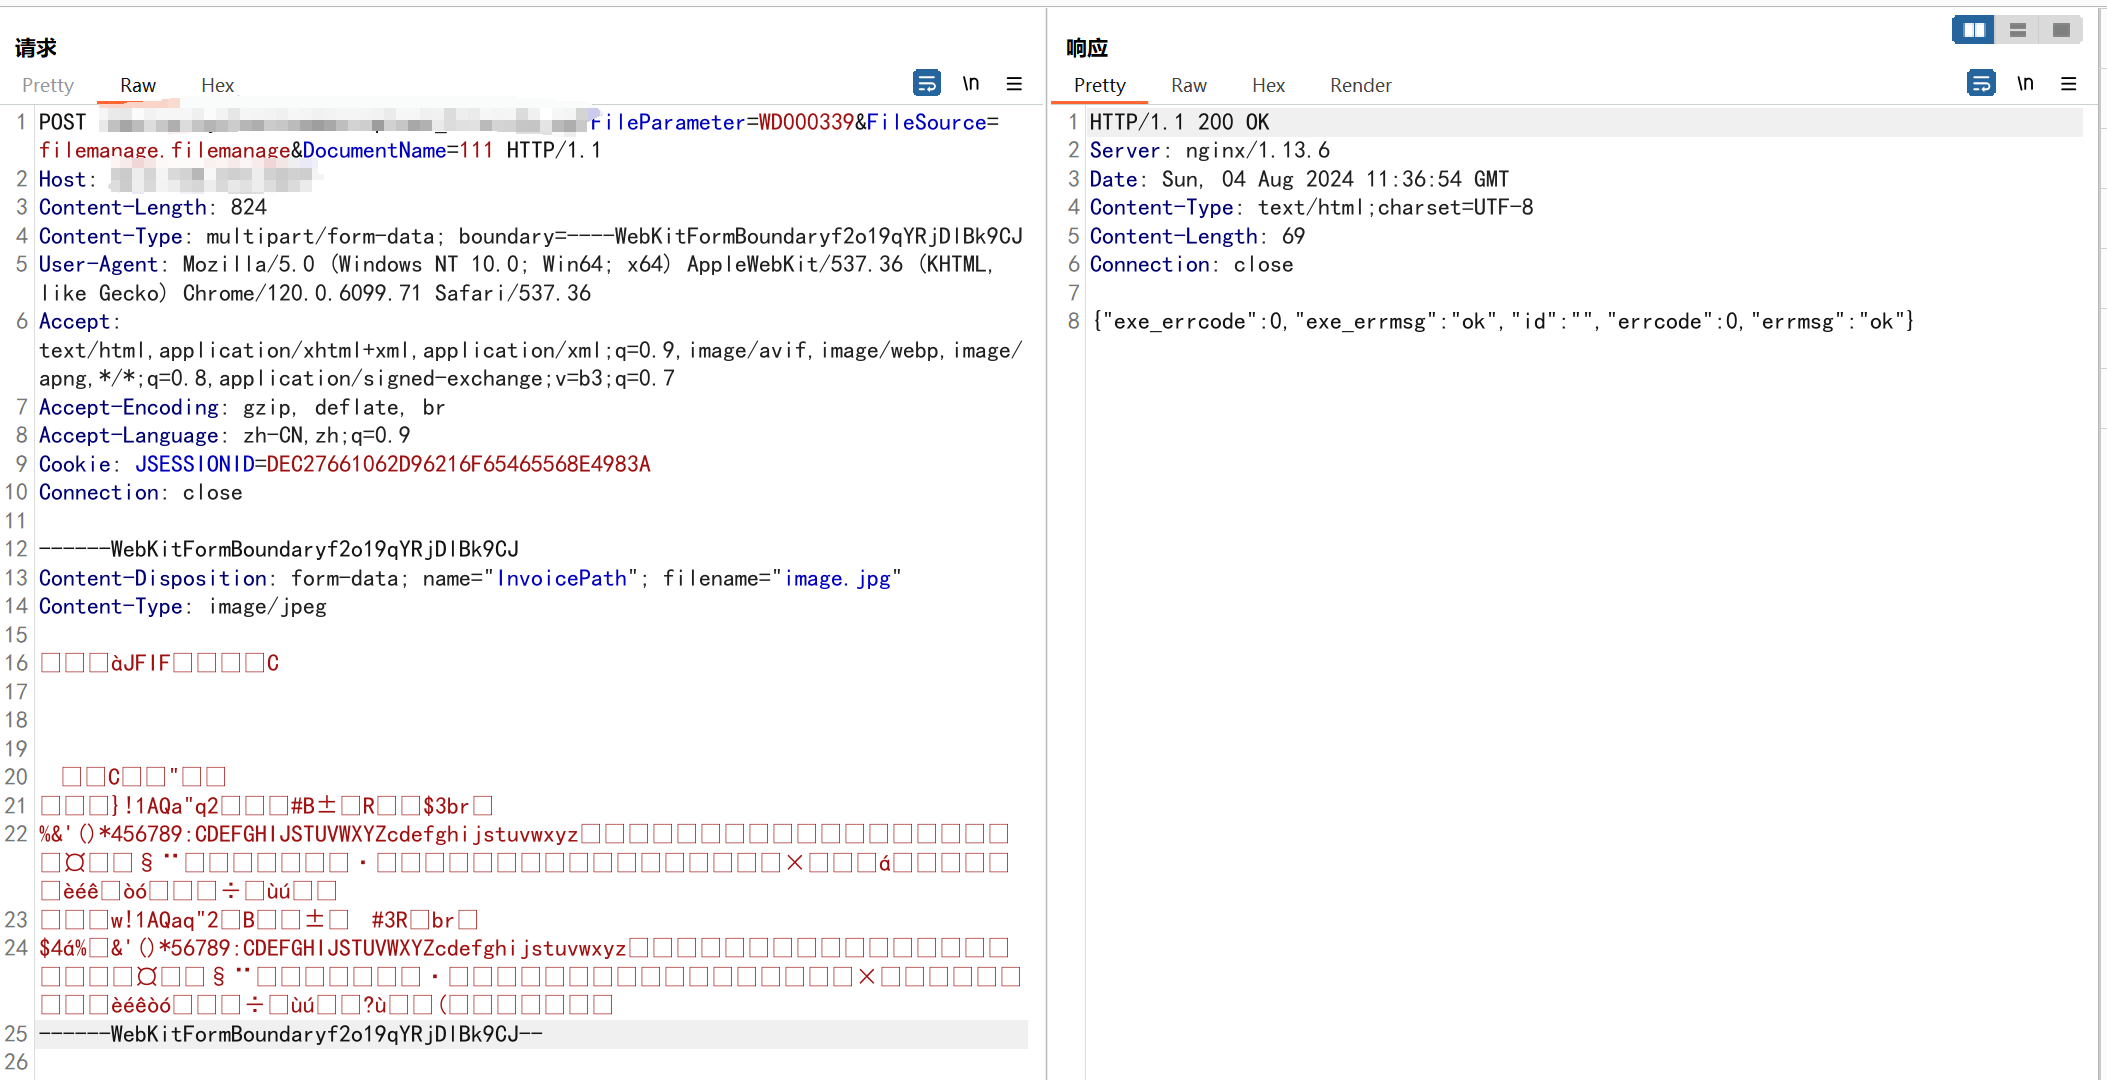Image resolution: width=2107 pixels, height=1080 pixels.
Task: Select combined tabbed layout icon
Action: click(x=2061, y=30)
